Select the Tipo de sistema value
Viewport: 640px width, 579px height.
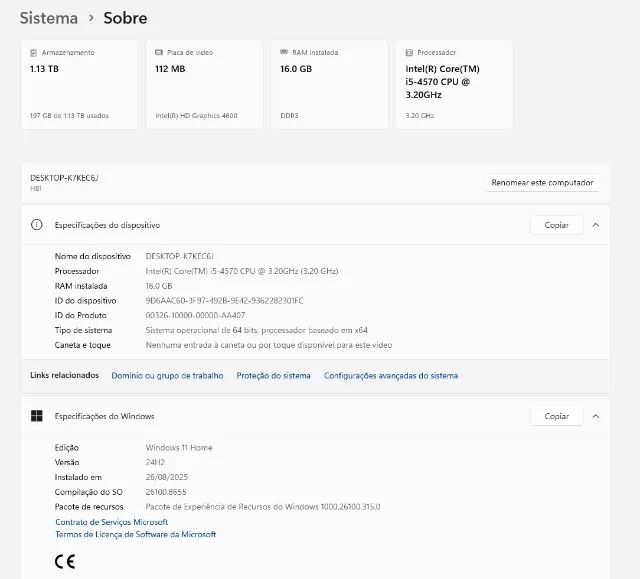(256, 330)
